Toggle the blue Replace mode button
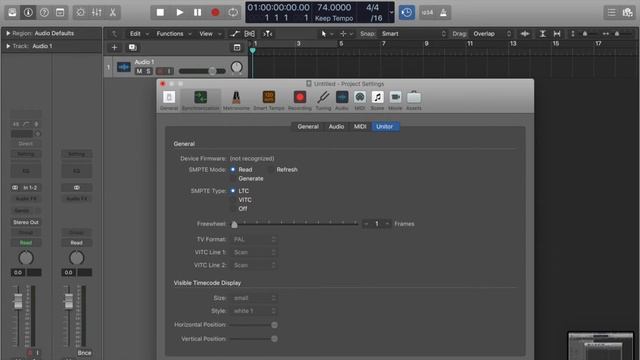Screen dimensions: 640x360 click(x=407, y=12)
